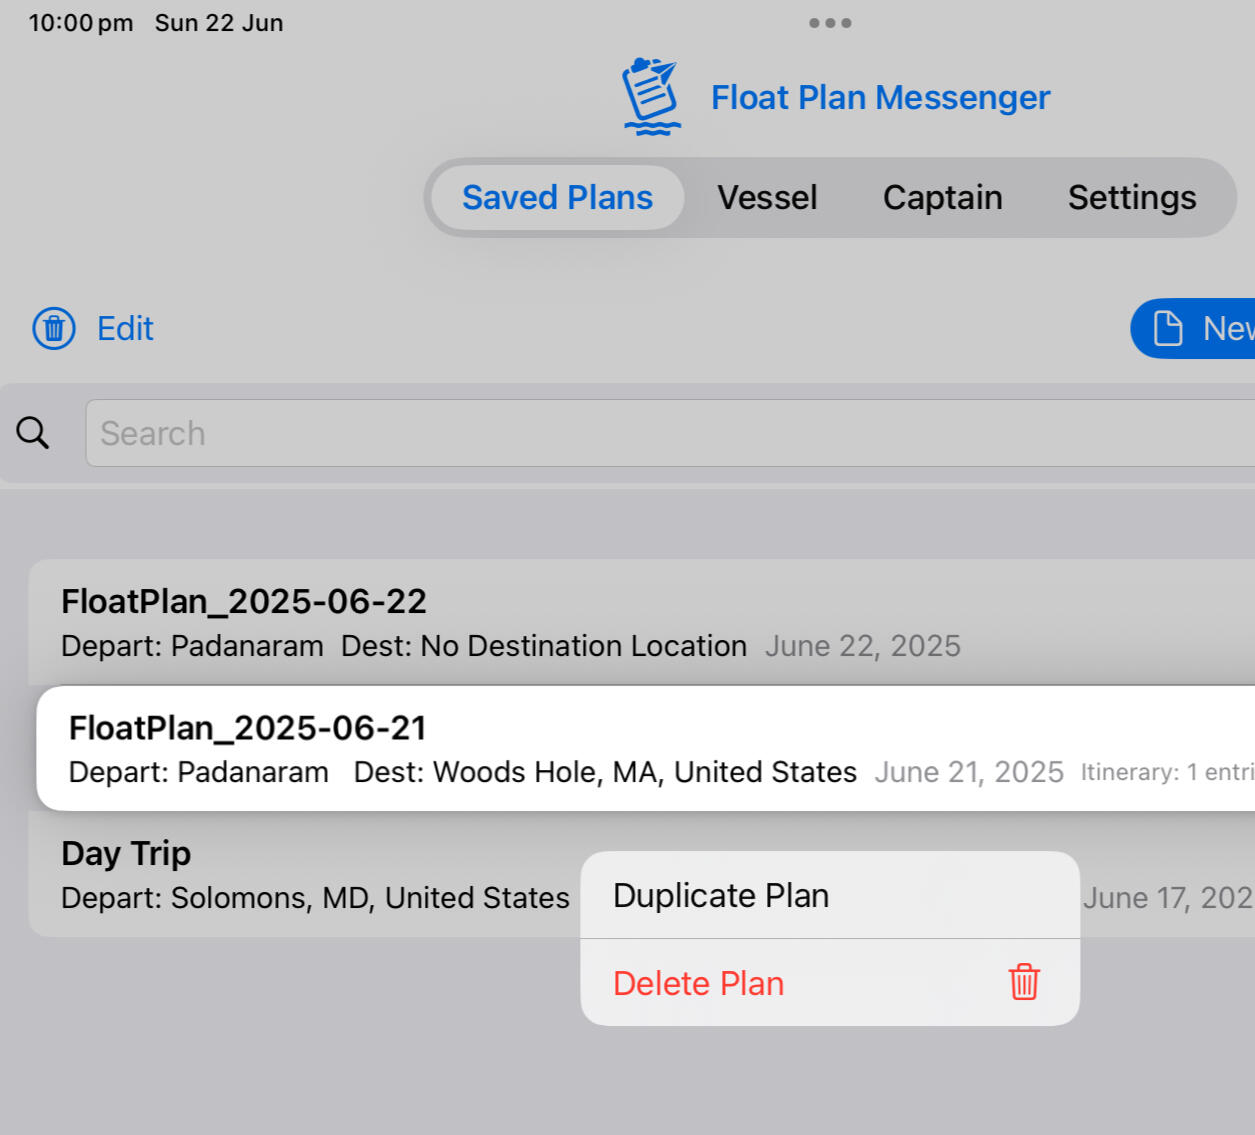Switch to the Saved Plans tab
Screen dimensions: 1255x1135
point(557,198)
